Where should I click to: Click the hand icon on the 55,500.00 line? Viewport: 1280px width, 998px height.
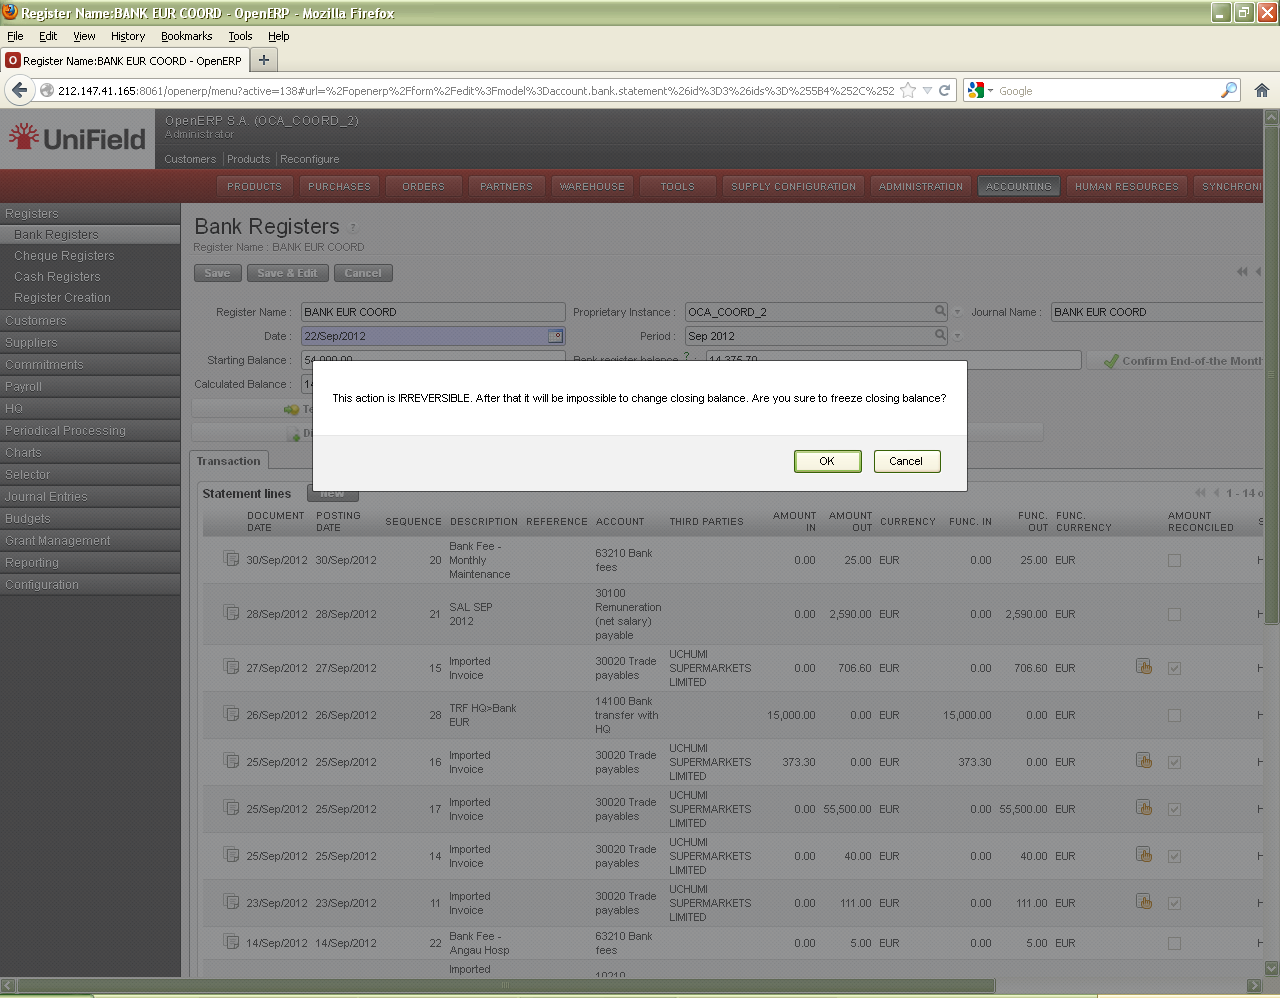coord(1143,807)
